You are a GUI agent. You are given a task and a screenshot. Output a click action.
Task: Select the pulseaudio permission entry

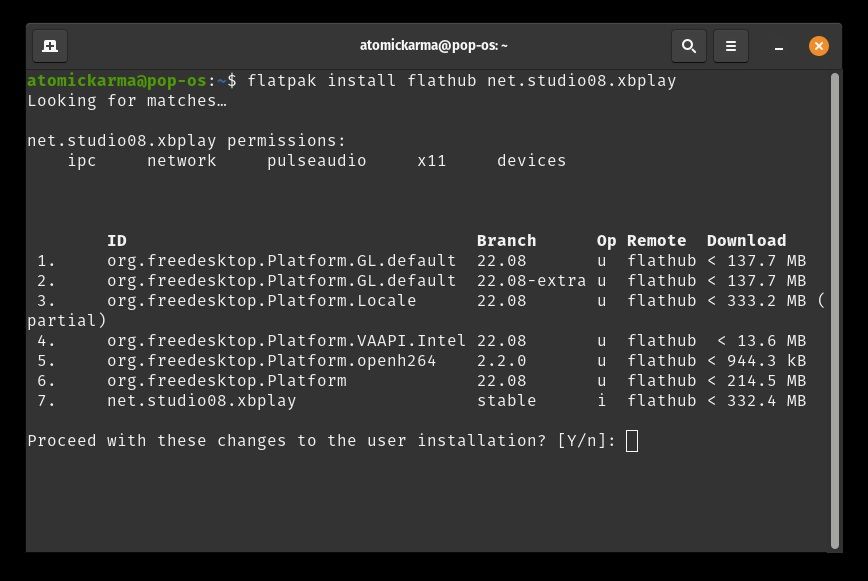[x=317, y=160]
